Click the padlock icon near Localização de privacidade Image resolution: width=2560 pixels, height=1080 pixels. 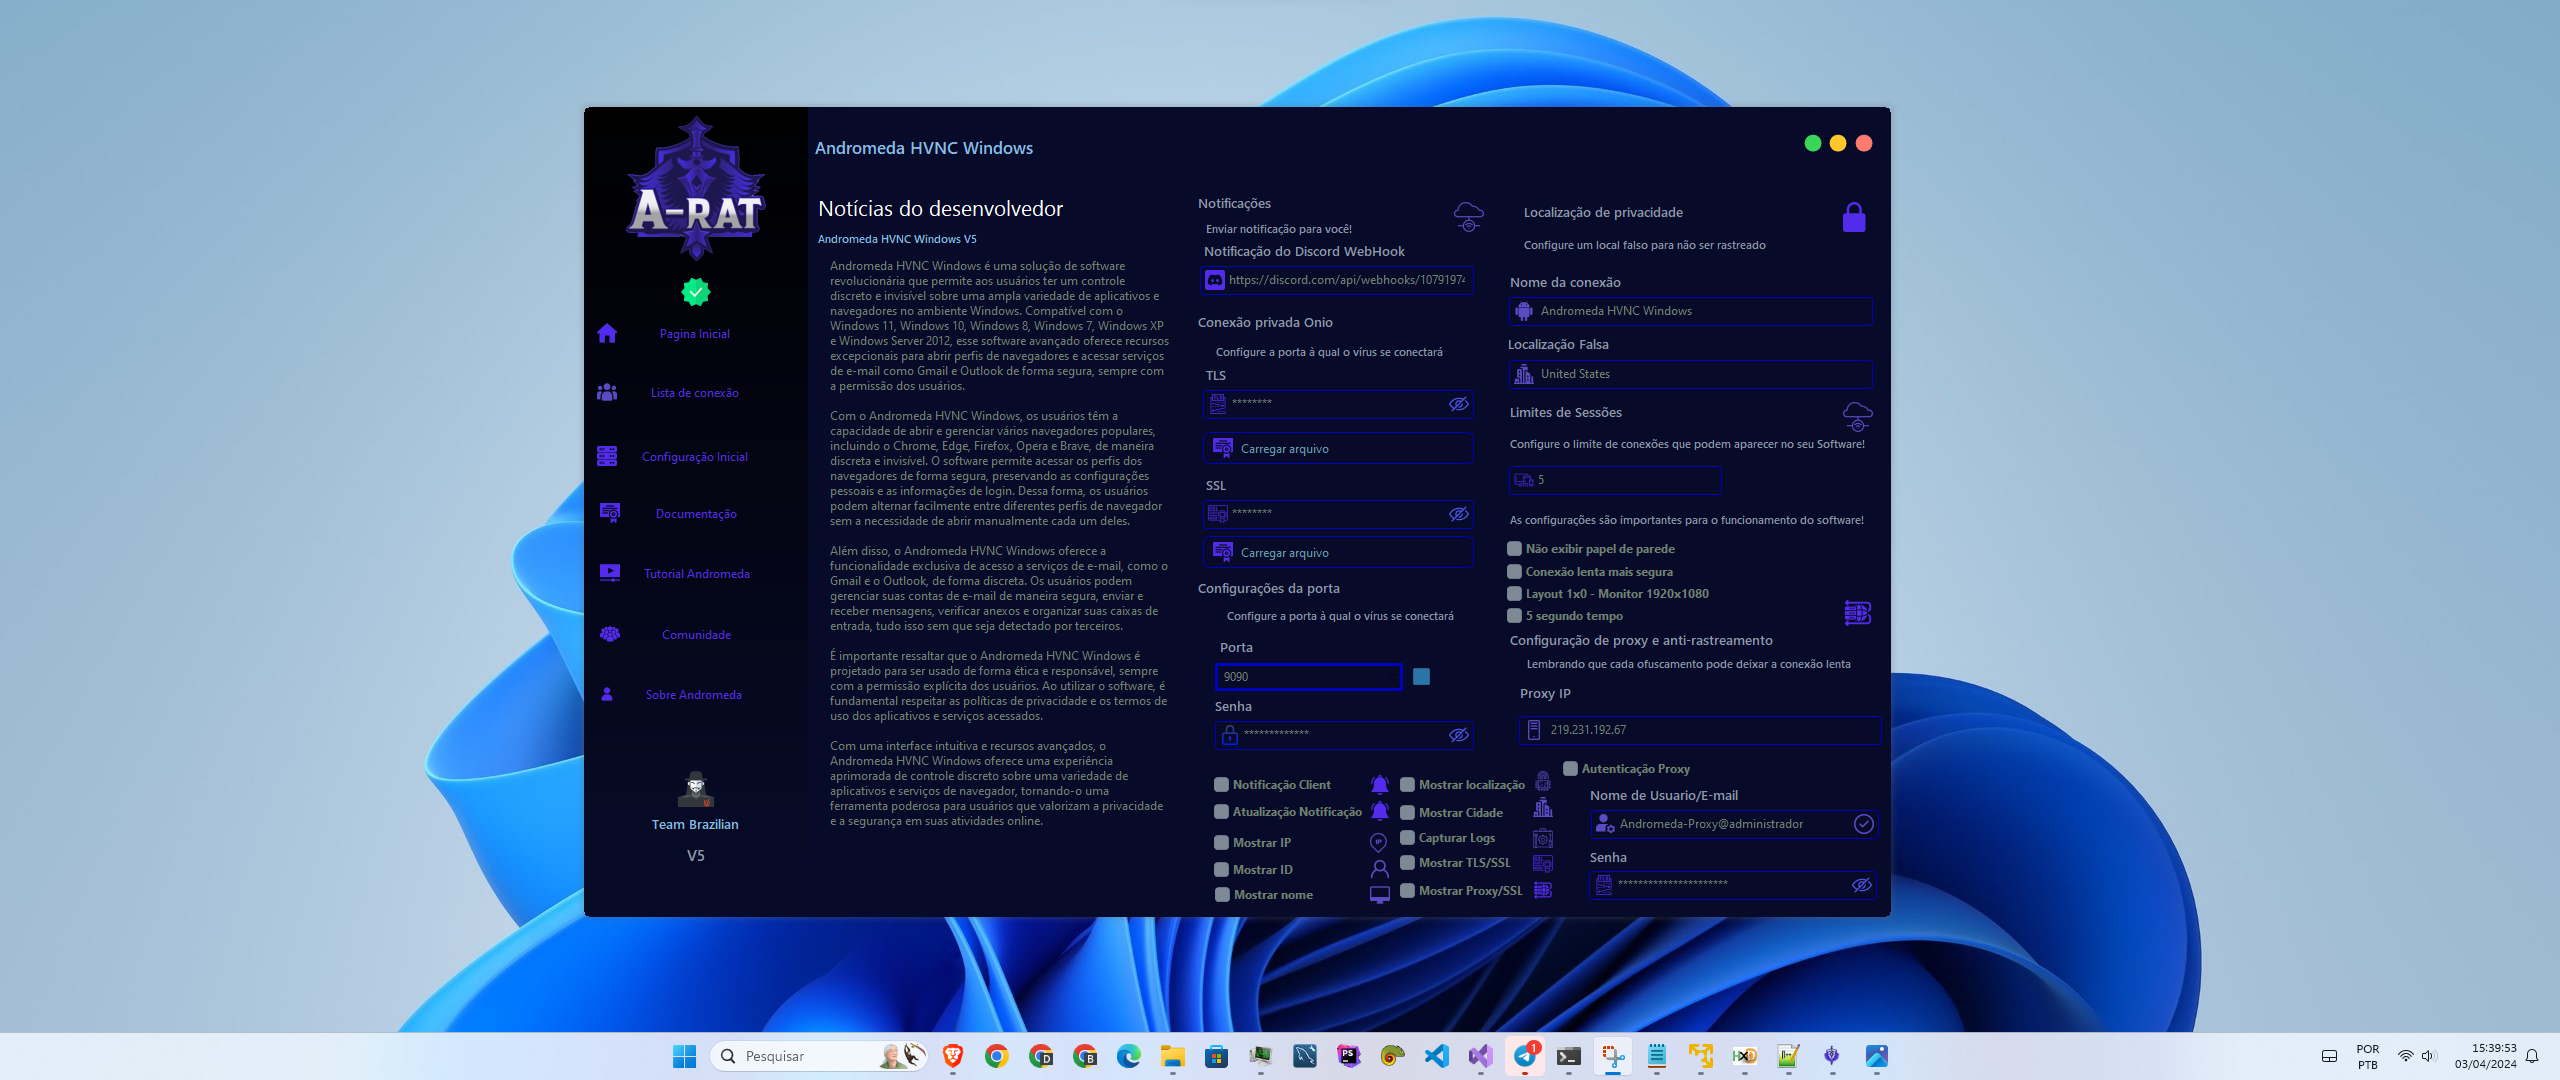pos(1855,217)
